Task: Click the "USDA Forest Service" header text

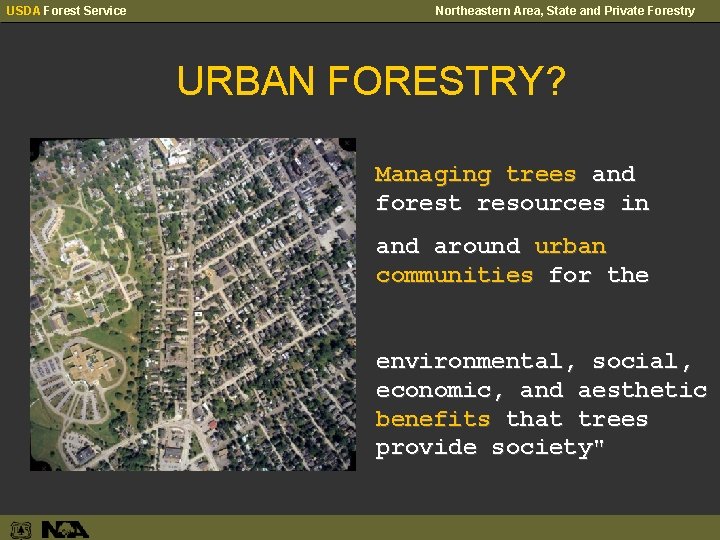Action: [66, 11]
